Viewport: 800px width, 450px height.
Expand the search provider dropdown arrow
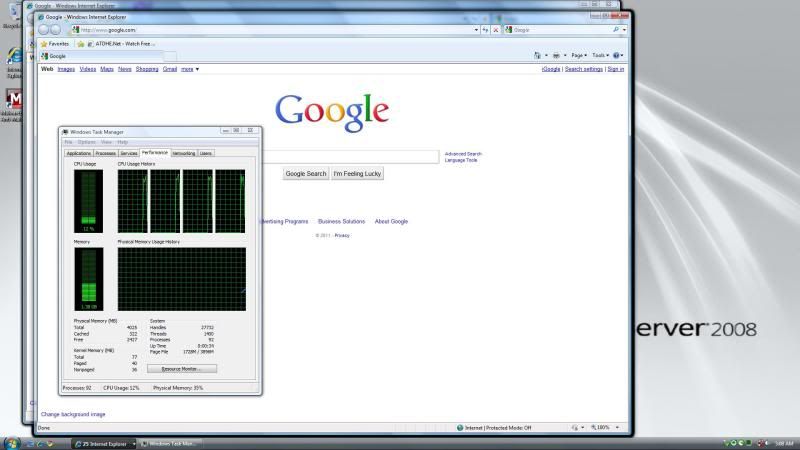coord(624,30)
